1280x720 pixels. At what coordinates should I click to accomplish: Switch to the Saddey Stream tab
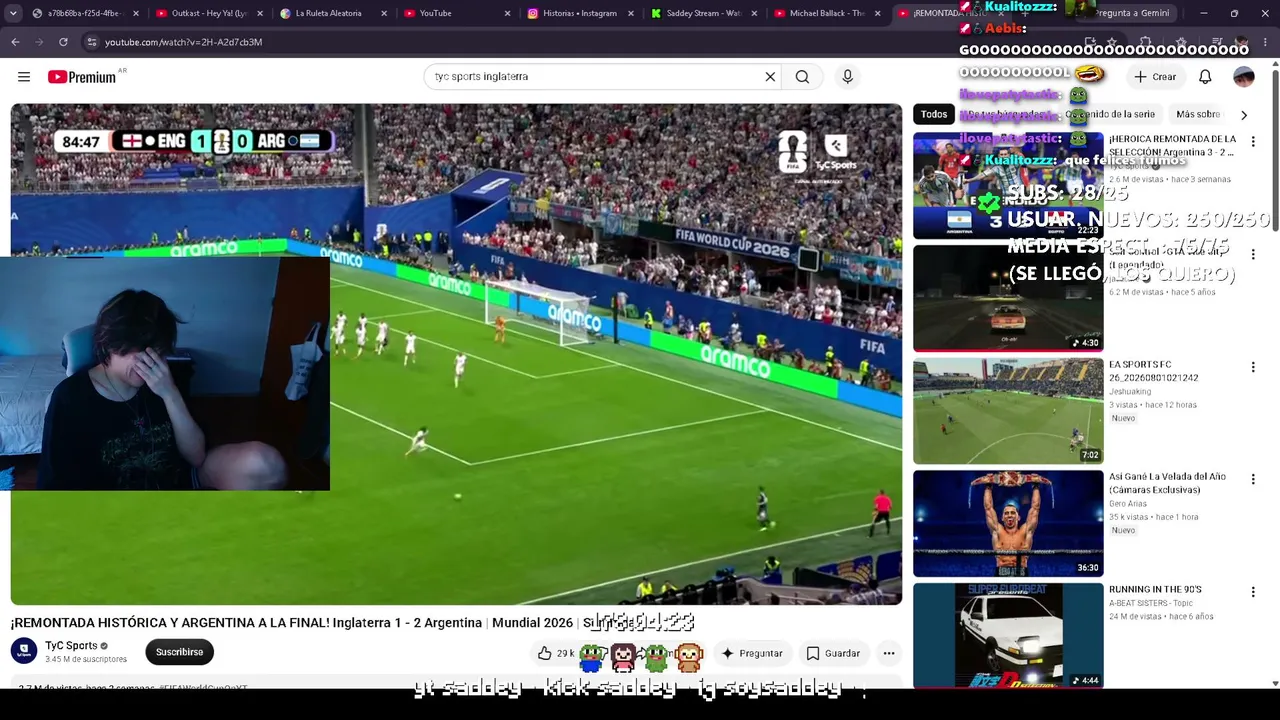pos(703,13)
